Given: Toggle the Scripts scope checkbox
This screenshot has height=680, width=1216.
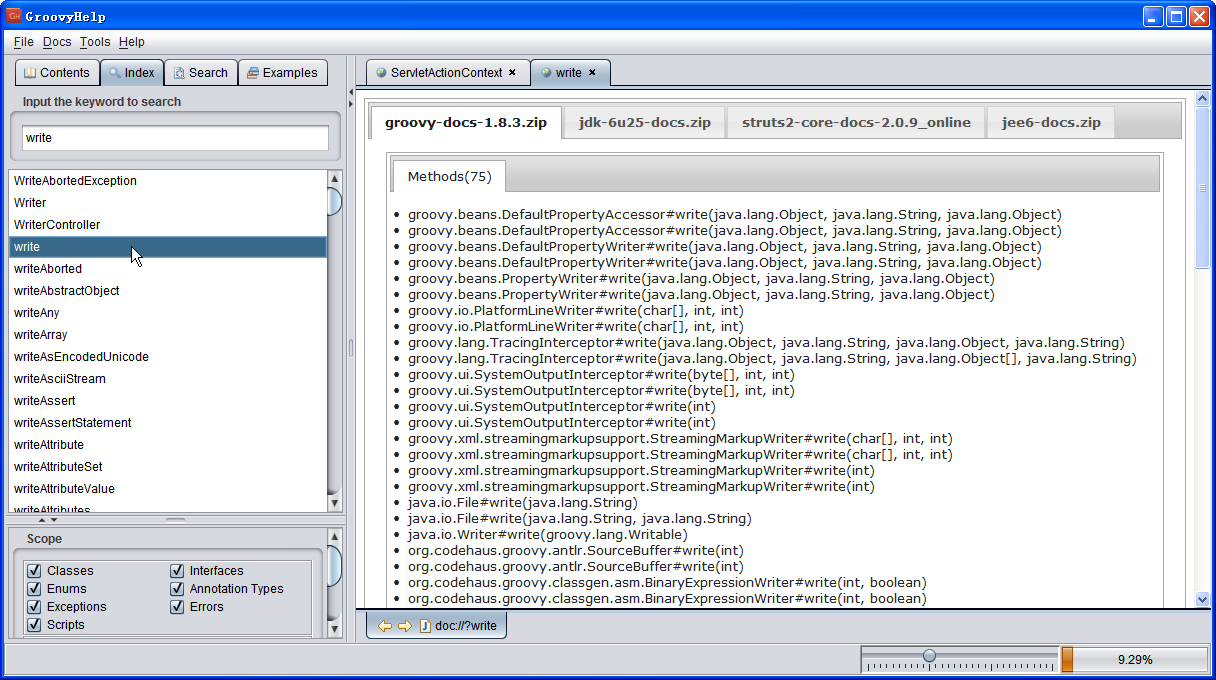Looking at the screenshot, I should tap(34, 625).
